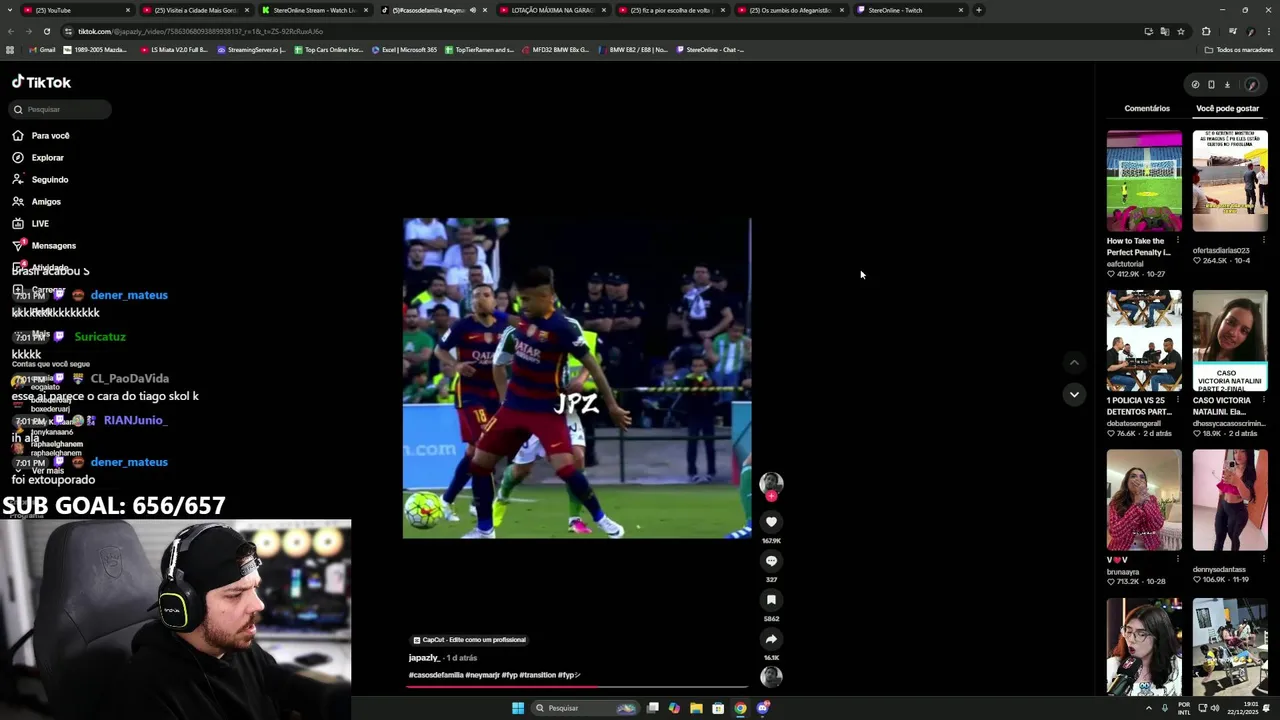This screenshot has width=1280, height=720.
Task: Open the #transition hashtag
Action: pyautogui.click(x=537, y=675)
